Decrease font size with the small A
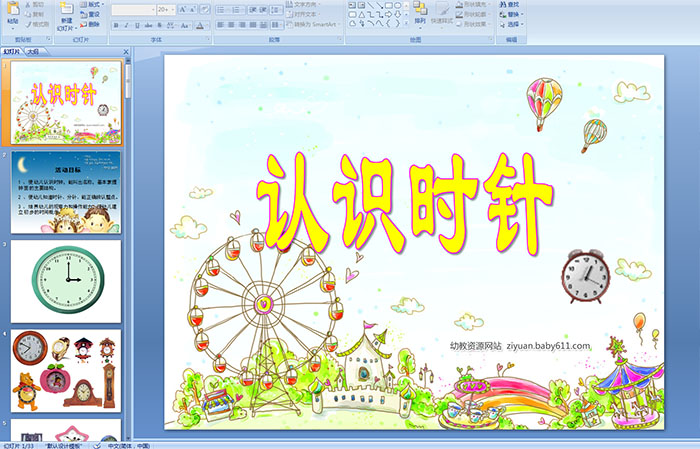 click(192, 9)
